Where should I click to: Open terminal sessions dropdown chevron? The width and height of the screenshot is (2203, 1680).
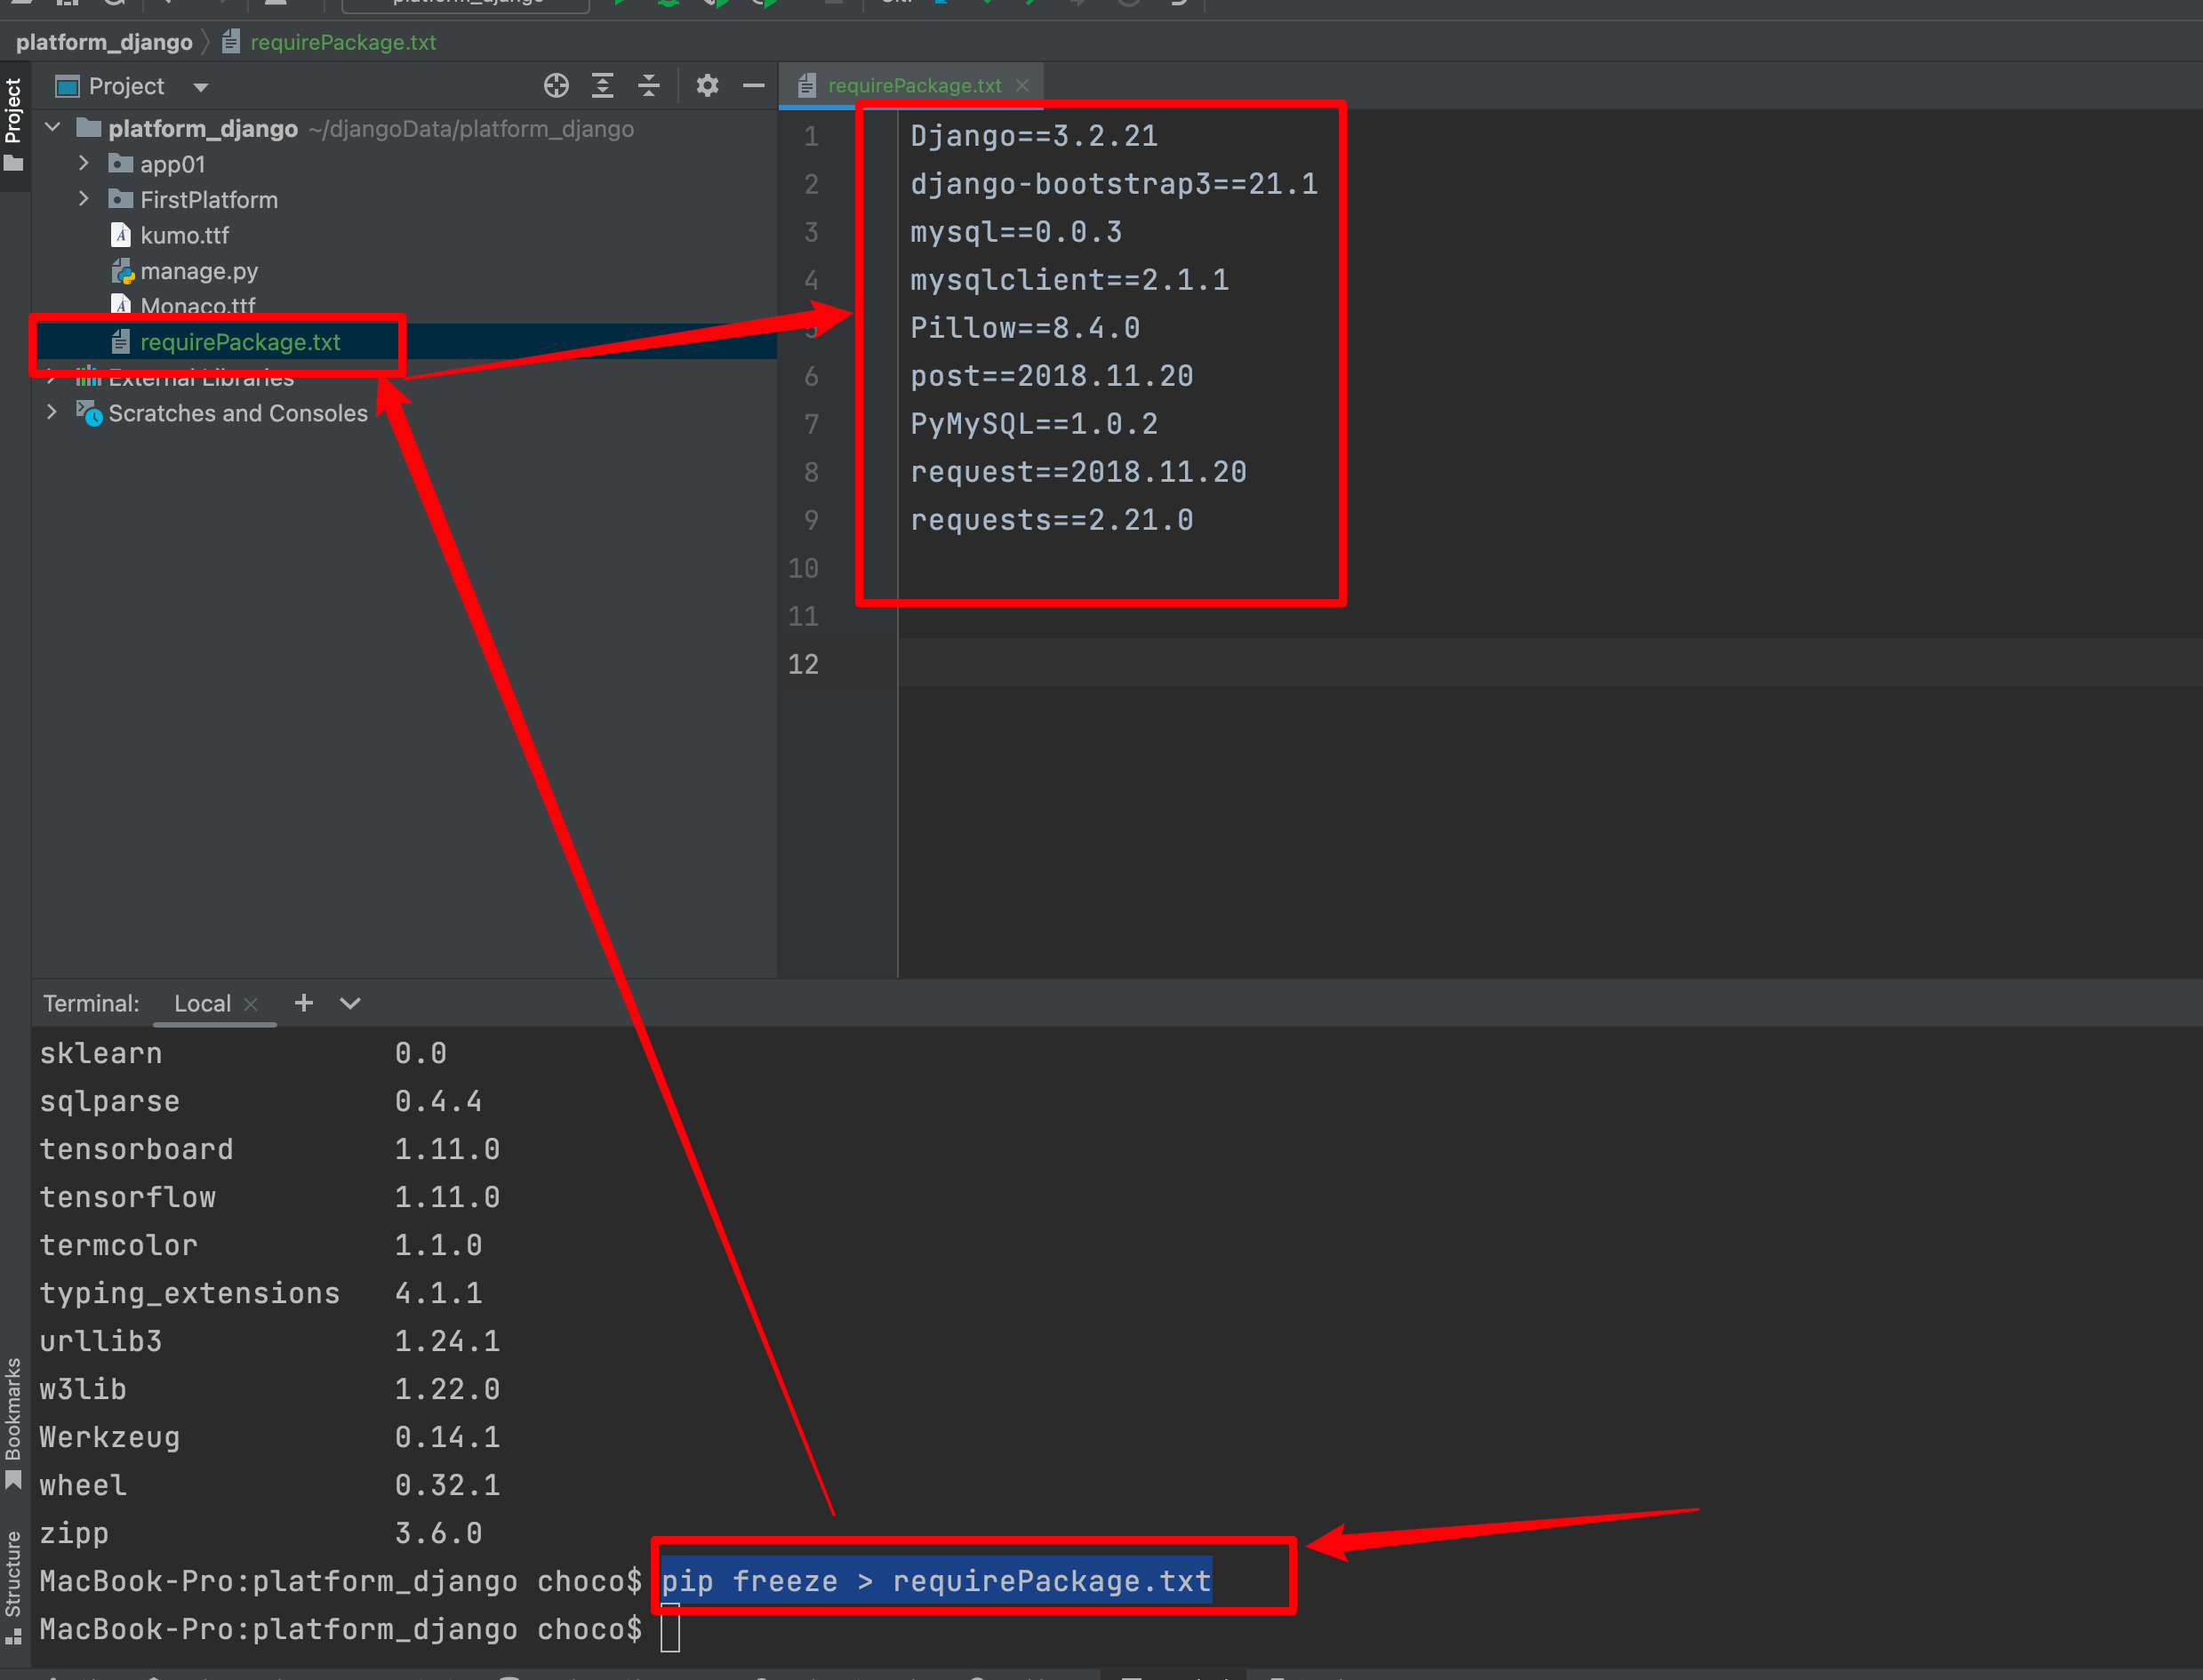(350, 1003)
